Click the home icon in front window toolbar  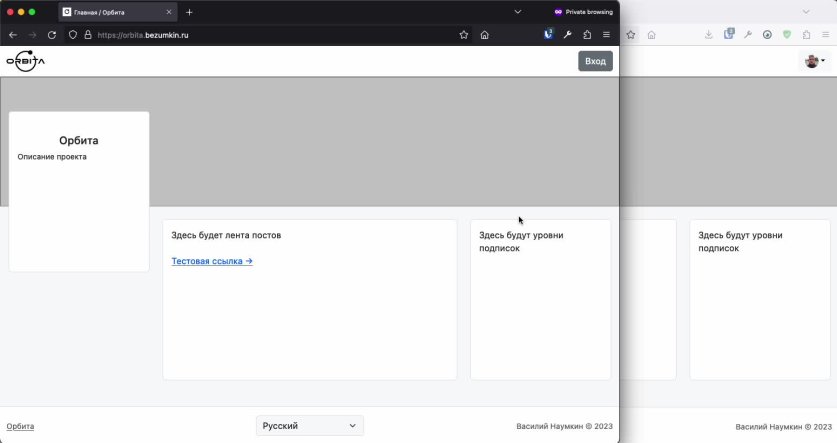pos(485,35)
